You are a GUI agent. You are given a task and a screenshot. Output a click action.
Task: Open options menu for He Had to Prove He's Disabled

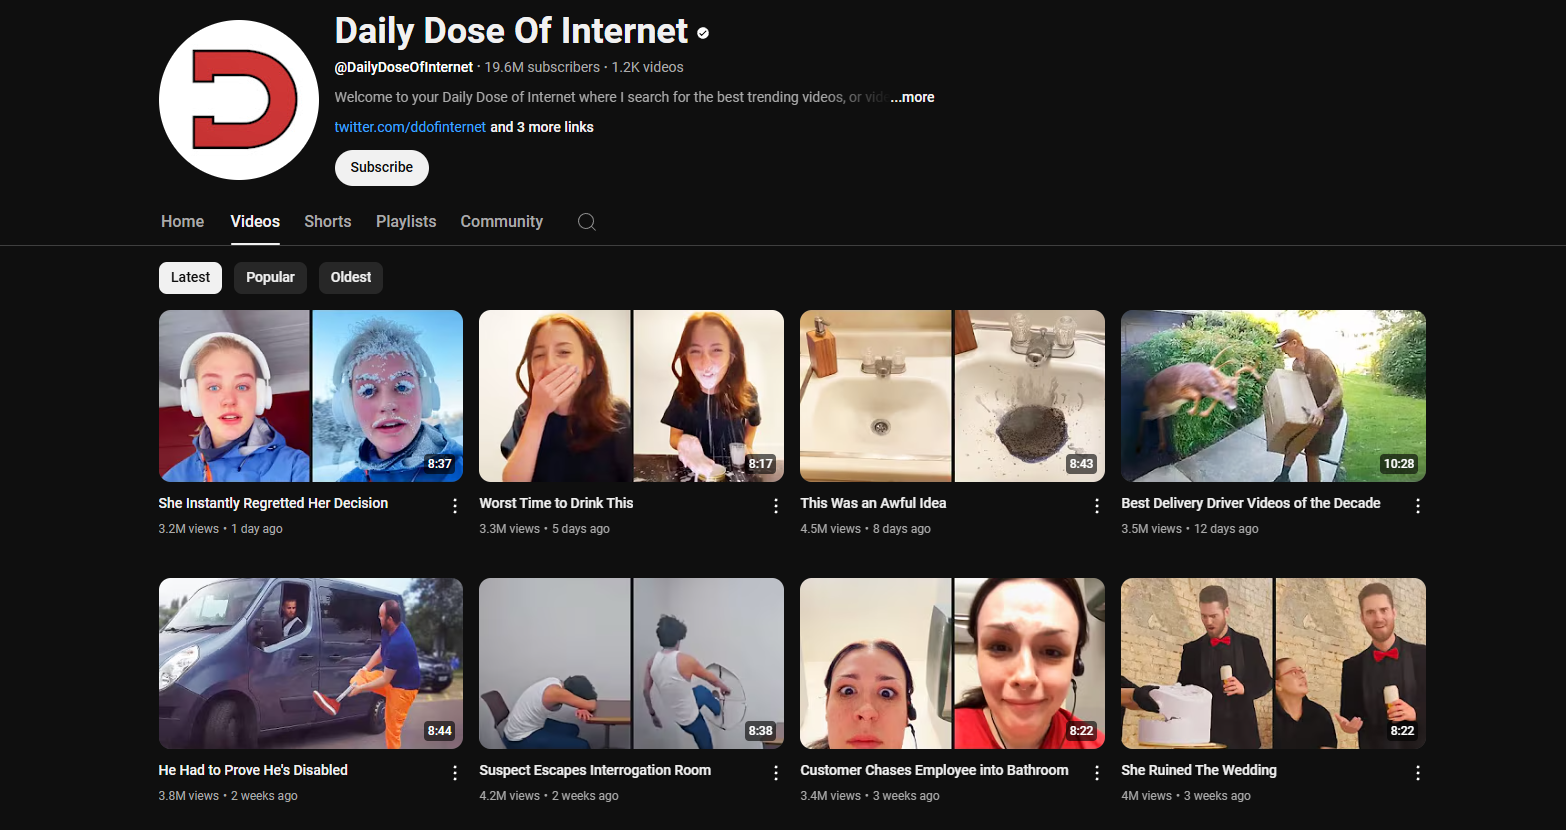coord(455,773)
